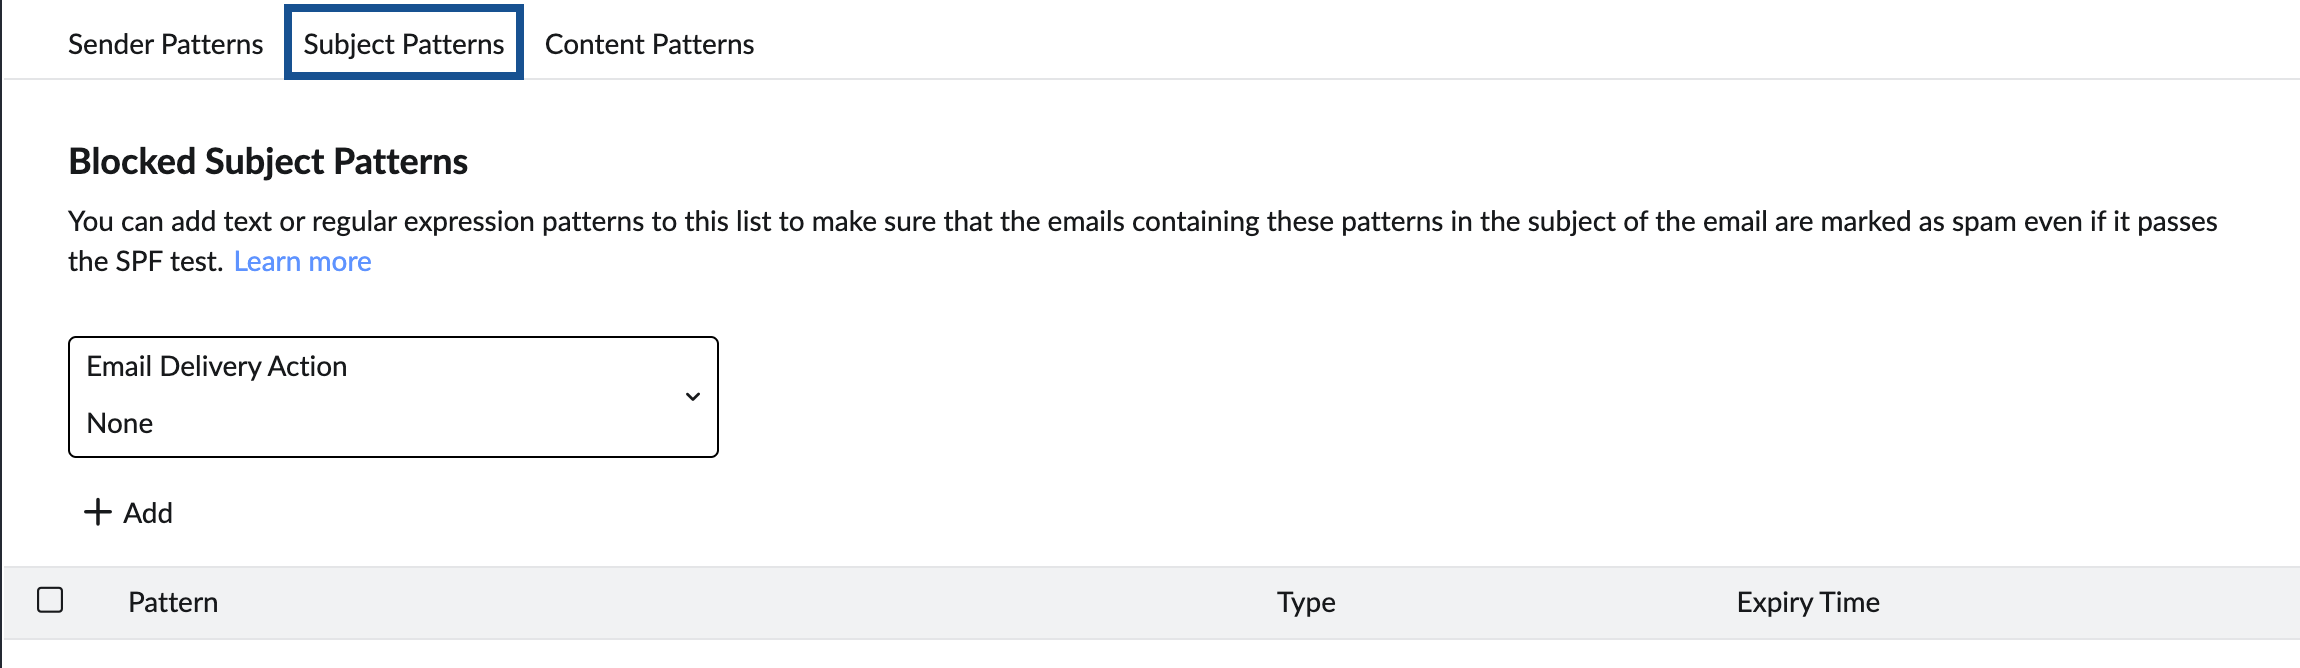Click the 'Email Delivery Action' field label
This screenshot has width=2300, height=668.
point(217,366)
